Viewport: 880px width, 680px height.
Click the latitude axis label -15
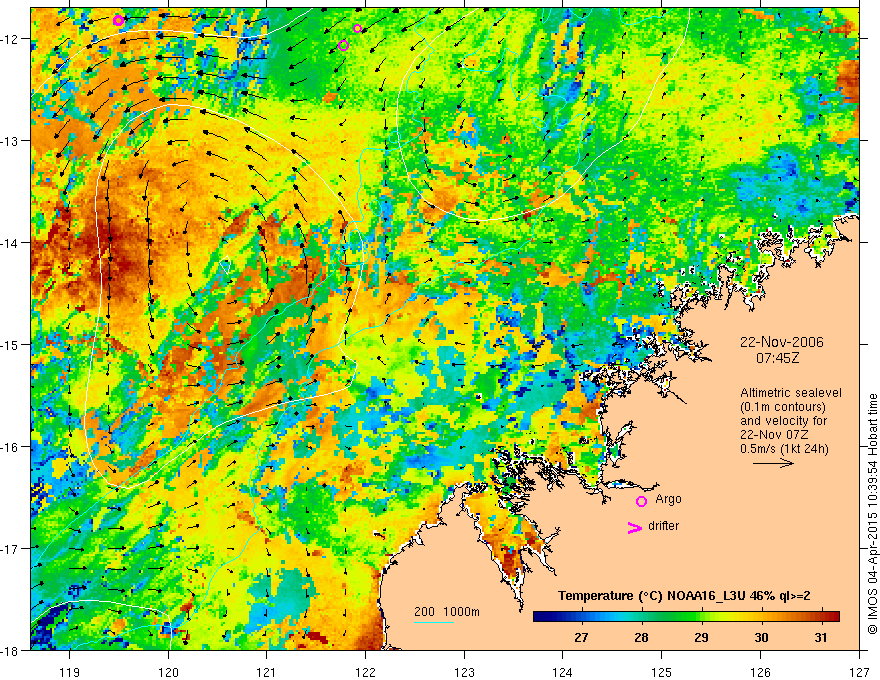[10, 344]
